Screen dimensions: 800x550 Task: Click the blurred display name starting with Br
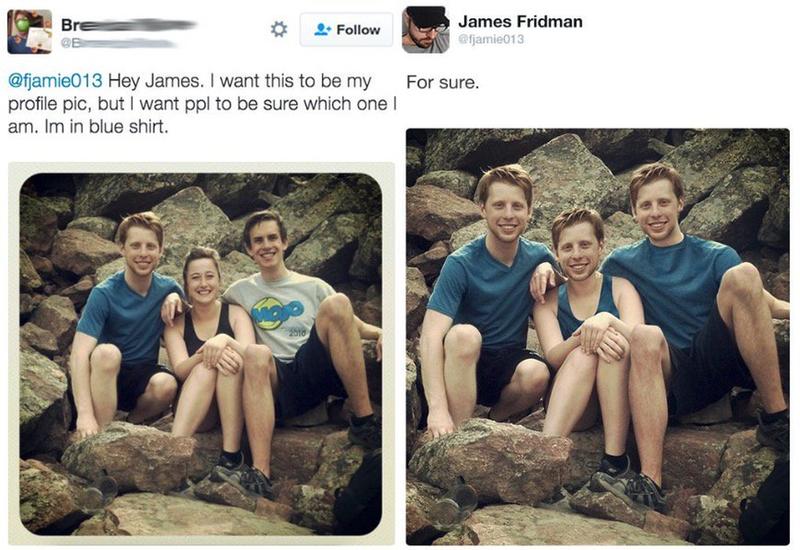pos(128,24)
